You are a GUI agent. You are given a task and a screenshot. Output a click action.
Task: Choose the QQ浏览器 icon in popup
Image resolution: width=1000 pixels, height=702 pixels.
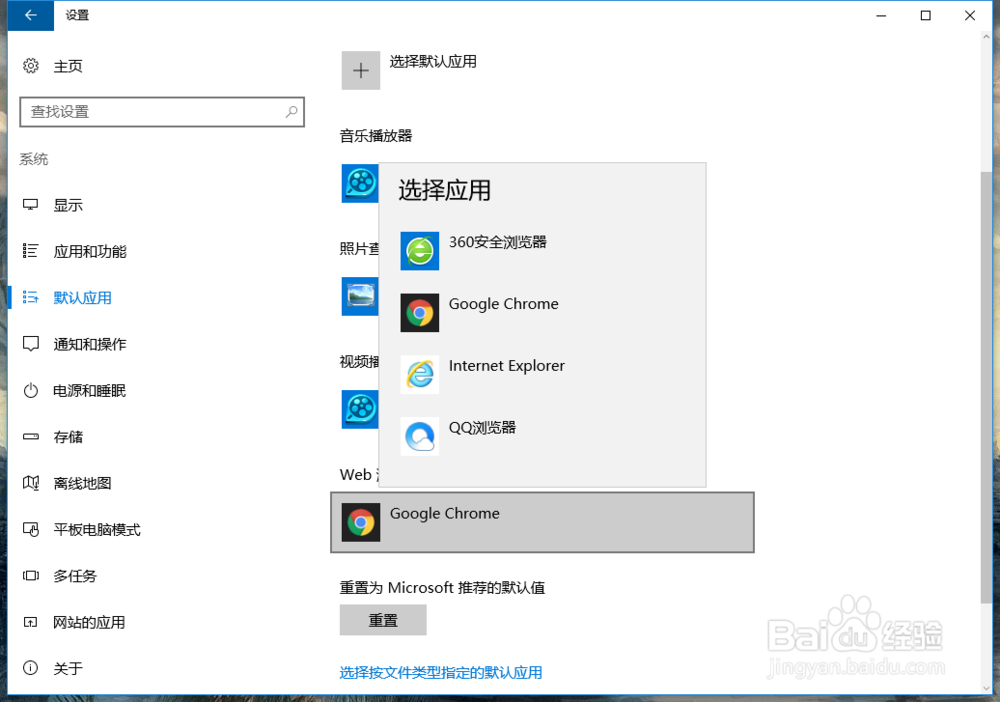pyautogui.click(x=420, y=436)
